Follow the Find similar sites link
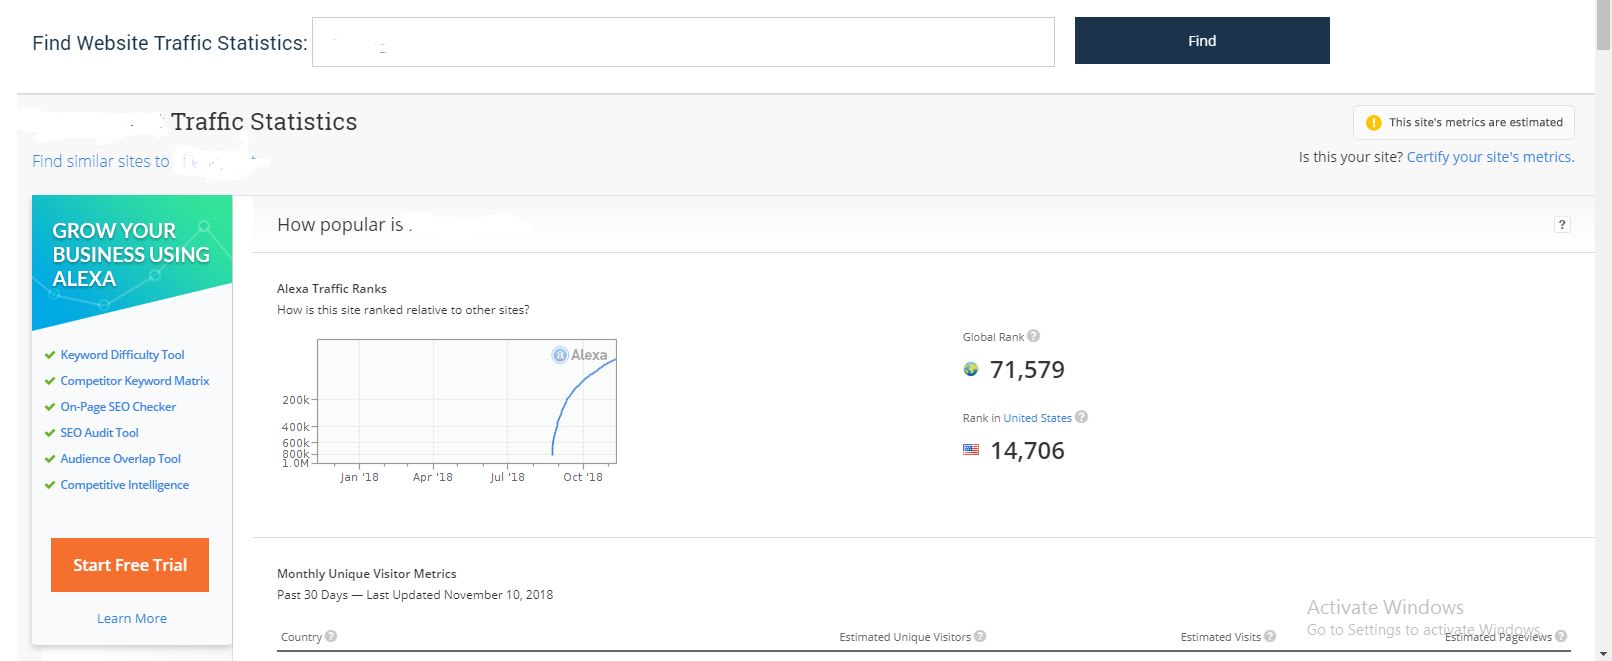The image size is (1612, 661). [x=101, y=161]
